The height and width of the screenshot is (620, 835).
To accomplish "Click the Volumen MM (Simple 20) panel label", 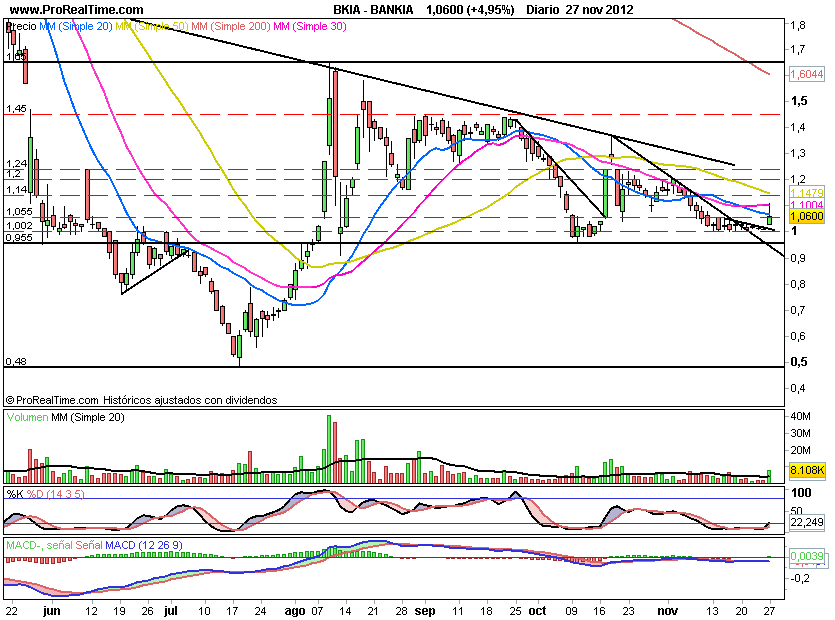I will [66, 417].
